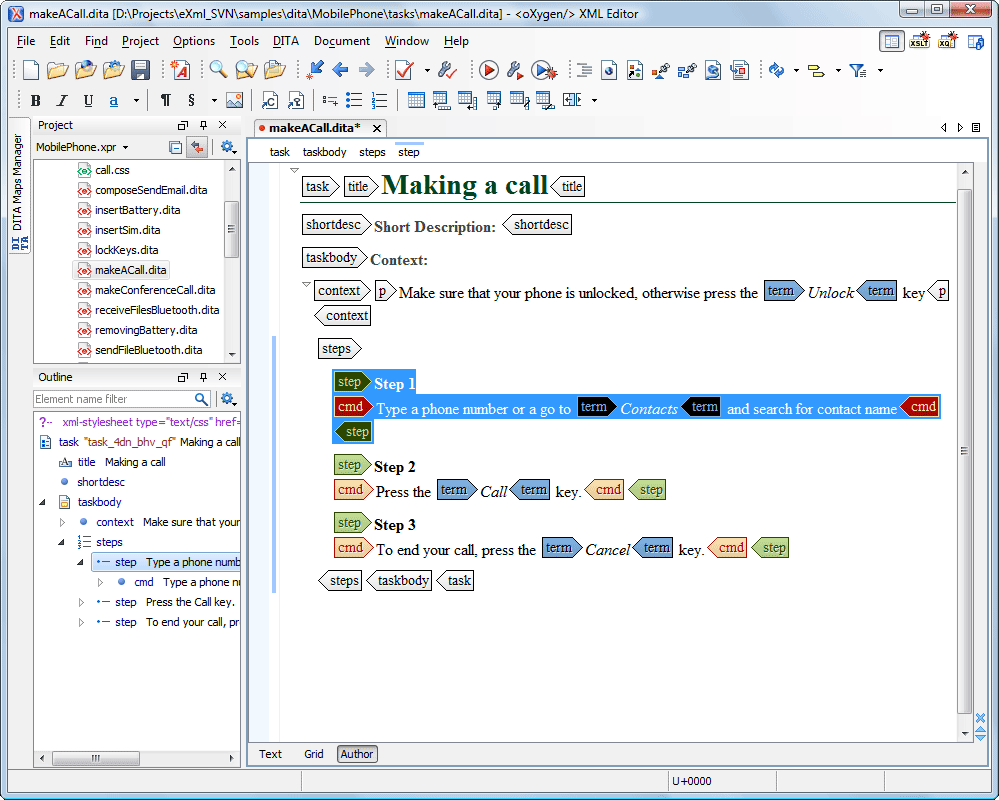Expand the context node in Outline

[62, 522]
